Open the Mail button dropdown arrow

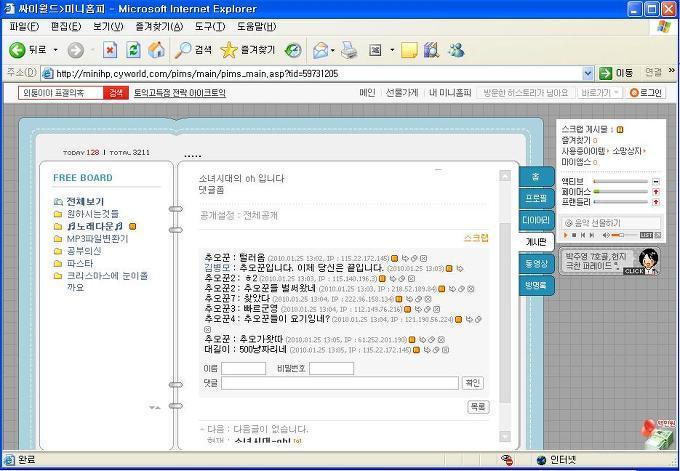[x=333, y=51]
